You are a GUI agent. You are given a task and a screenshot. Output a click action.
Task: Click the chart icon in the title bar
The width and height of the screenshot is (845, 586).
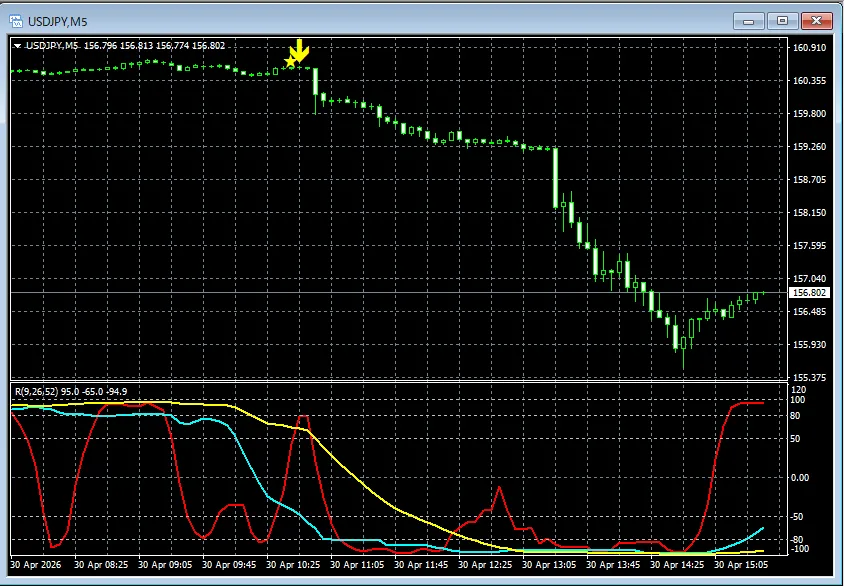[16, 21]
